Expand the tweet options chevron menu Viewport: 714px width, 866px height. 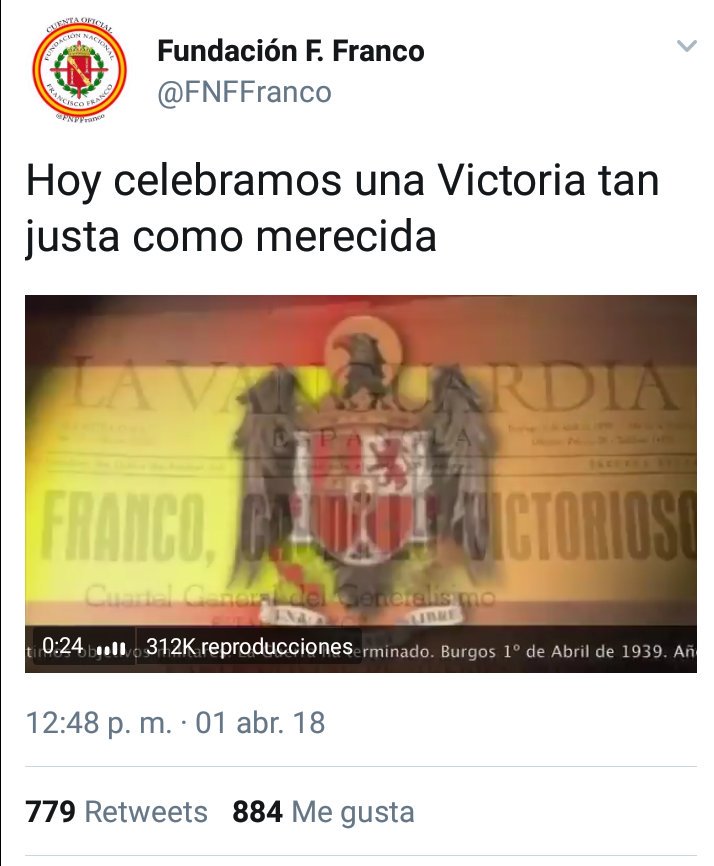coord(686,46)
